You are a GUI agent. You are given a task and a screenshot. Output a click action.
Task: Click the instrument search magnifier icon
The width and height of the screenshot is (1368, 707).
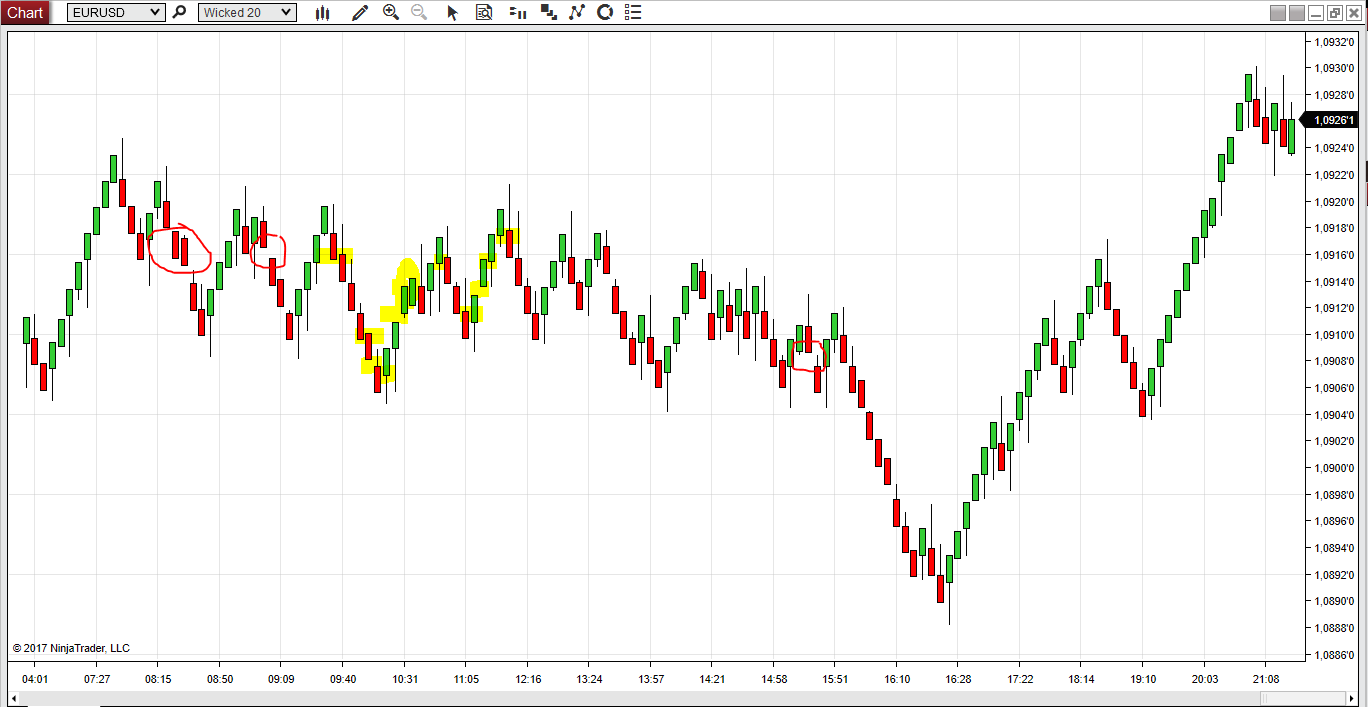click(180, 12)
